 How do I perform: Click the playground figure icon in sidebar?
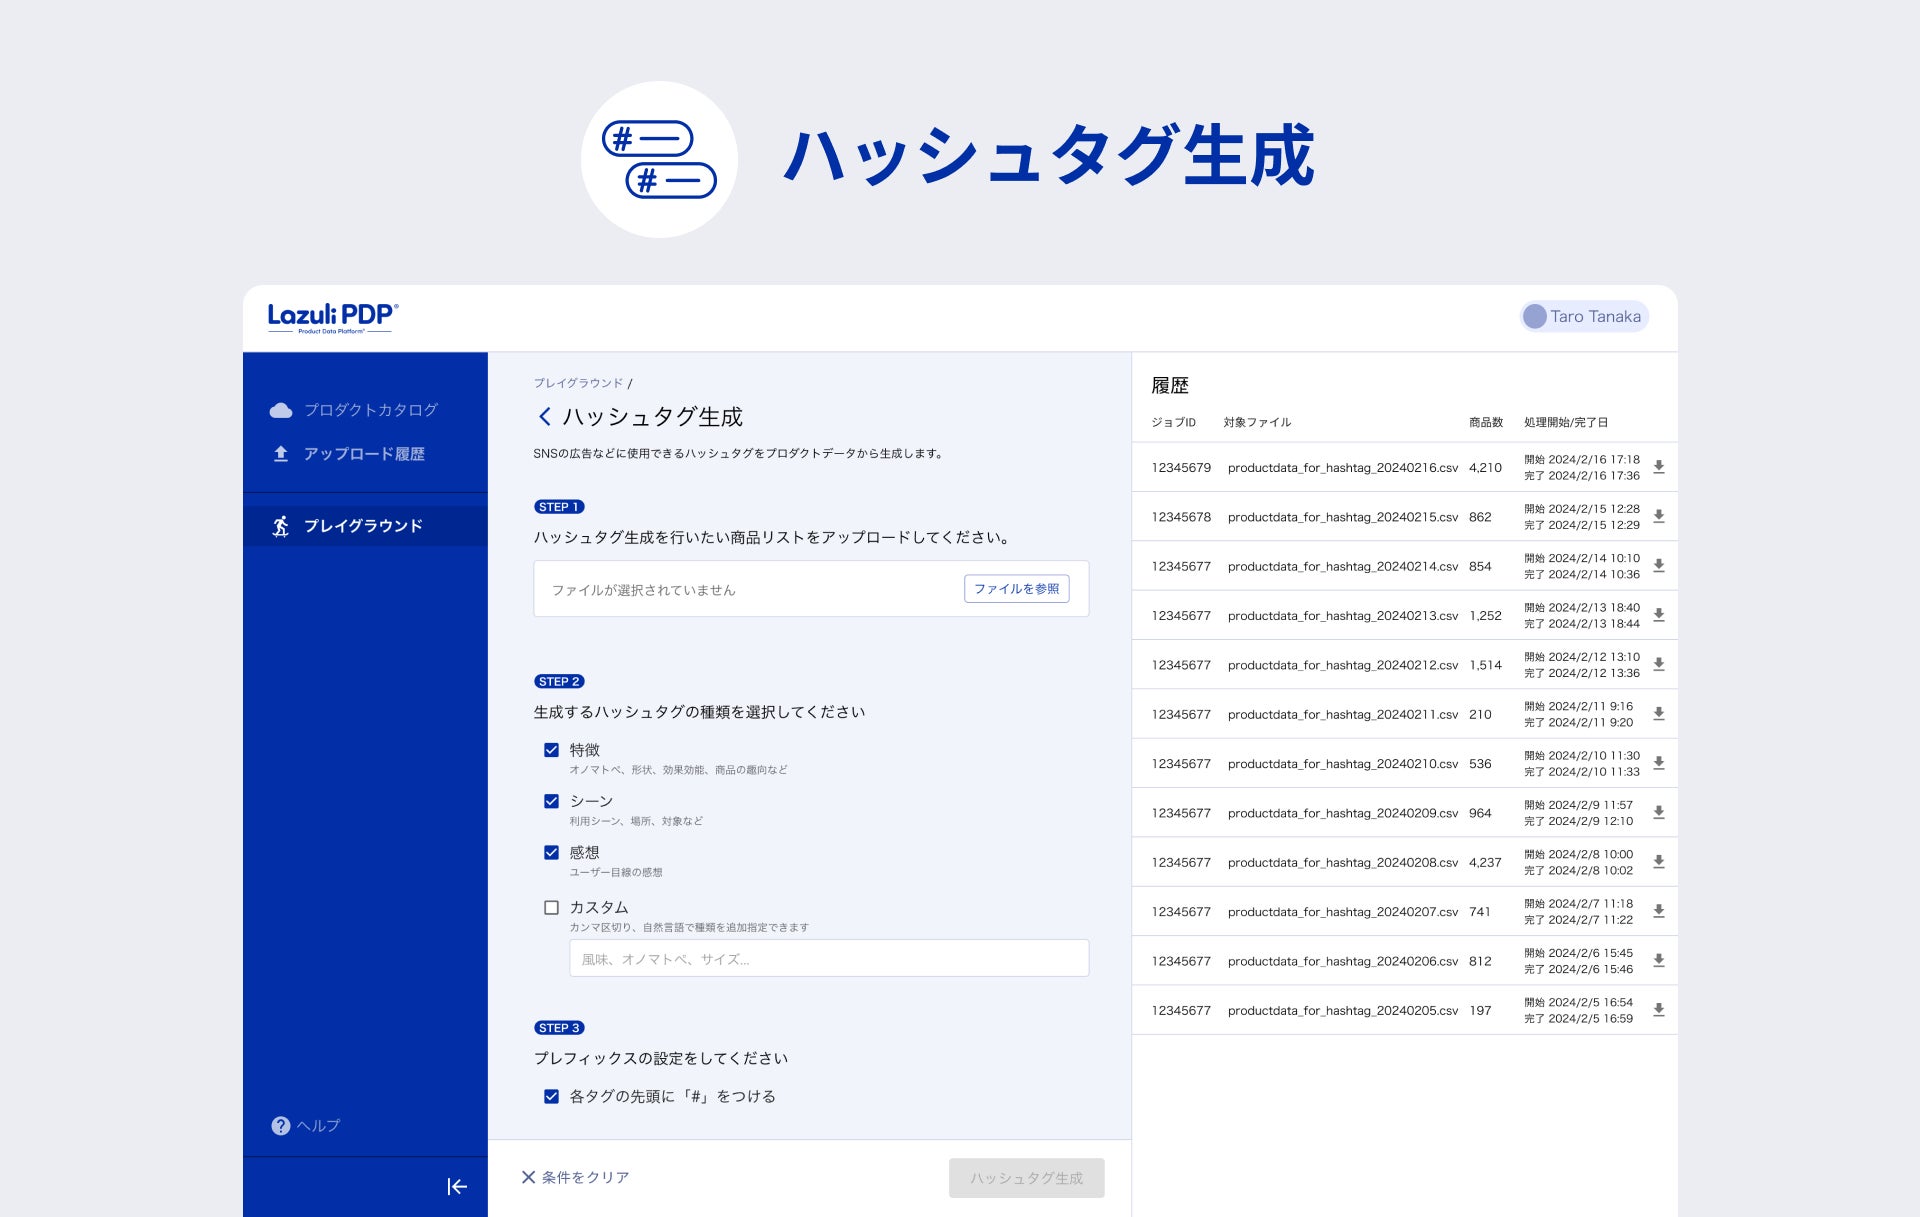pos(281,526)
